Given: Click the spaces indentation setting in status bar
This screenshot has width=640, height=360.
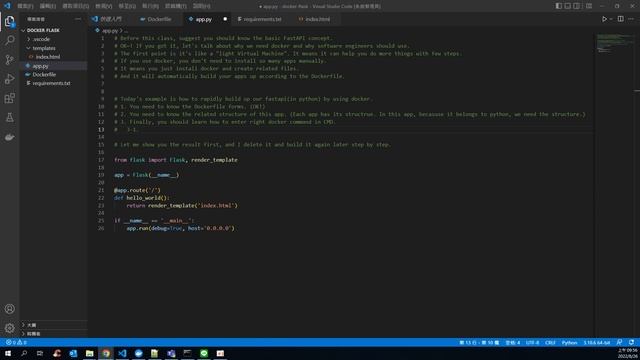Looking at the screenshot, I should (x=513, y=342).
